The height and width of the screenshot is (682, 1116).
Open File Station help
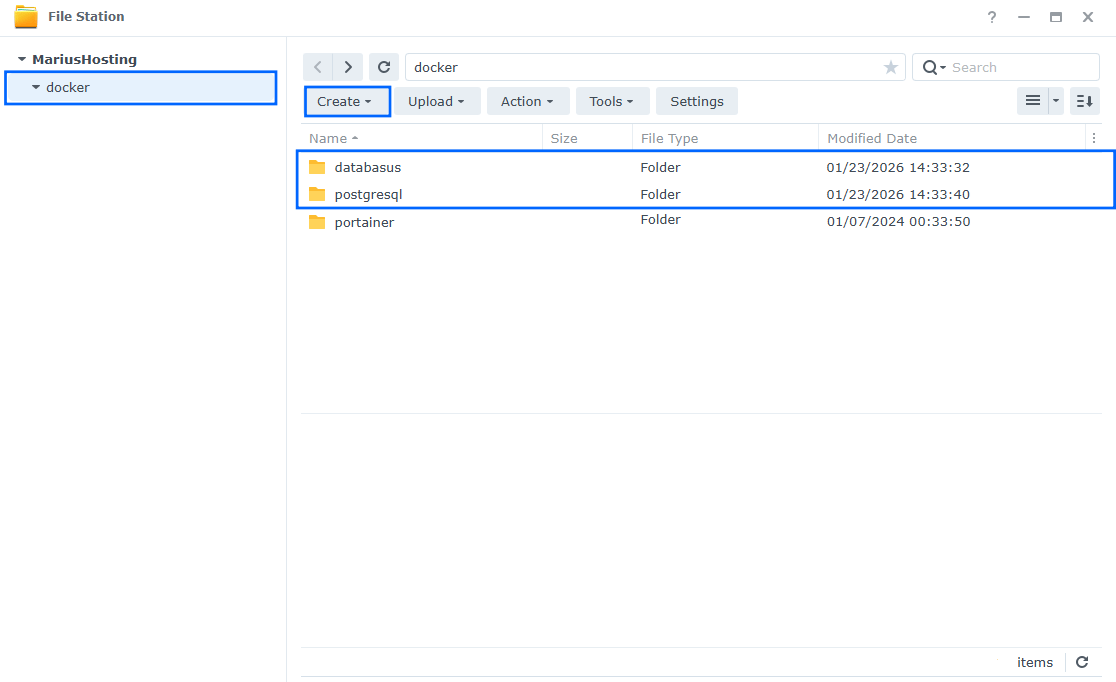pyautogui.click(x=991, y=17)
